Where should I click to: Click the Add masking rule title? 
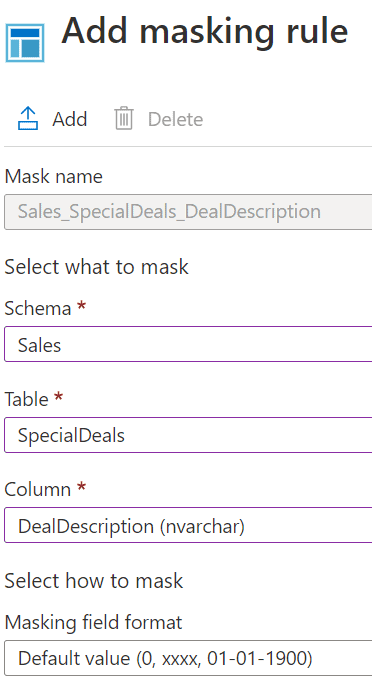pyautogui.click(x=205, y=33)
